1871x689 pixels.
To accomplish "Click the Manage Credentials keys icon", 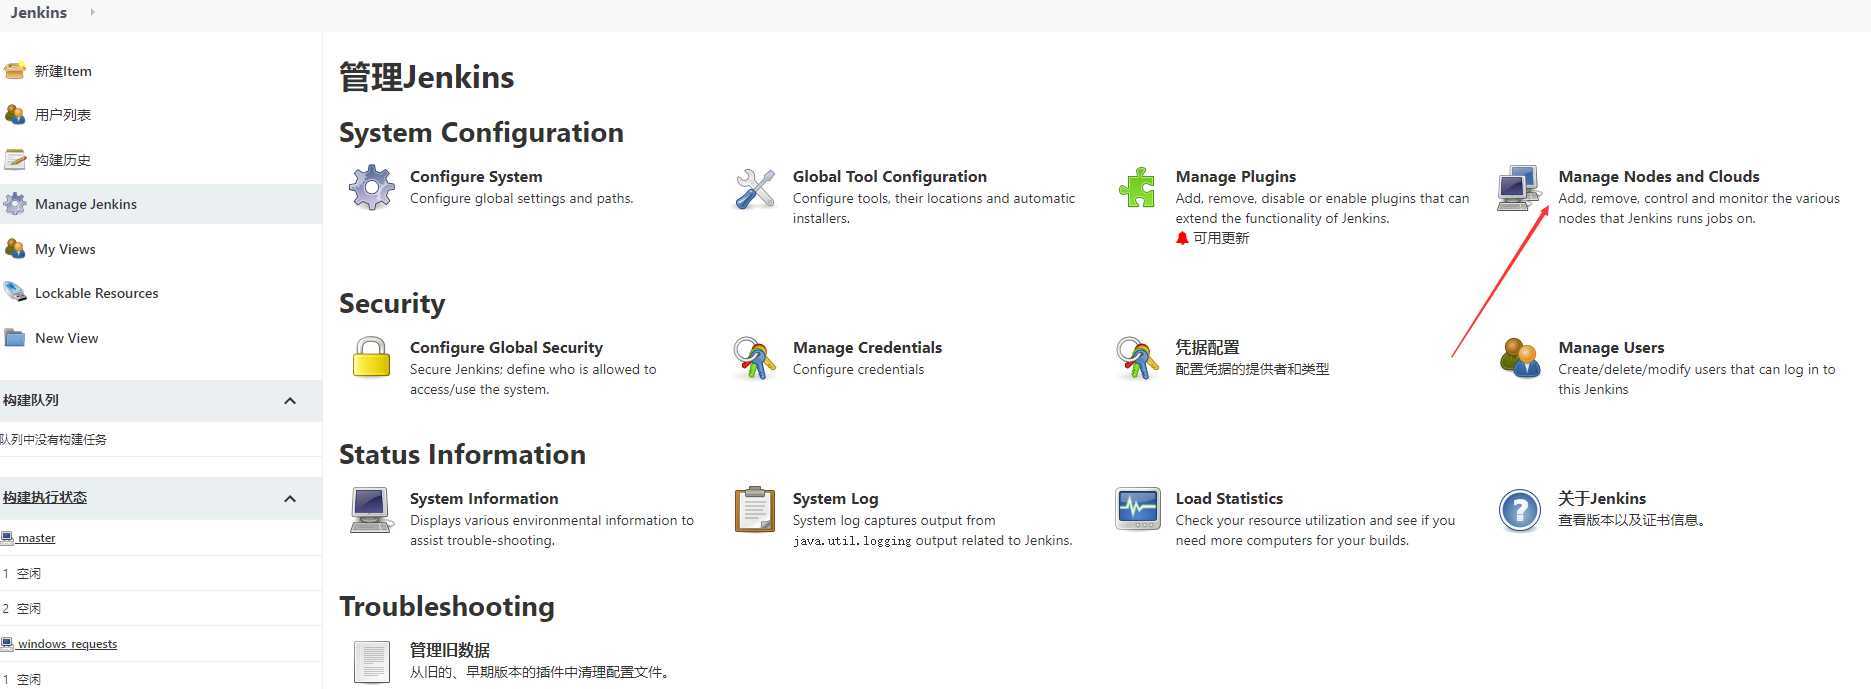I will click(x=755, y=358).
